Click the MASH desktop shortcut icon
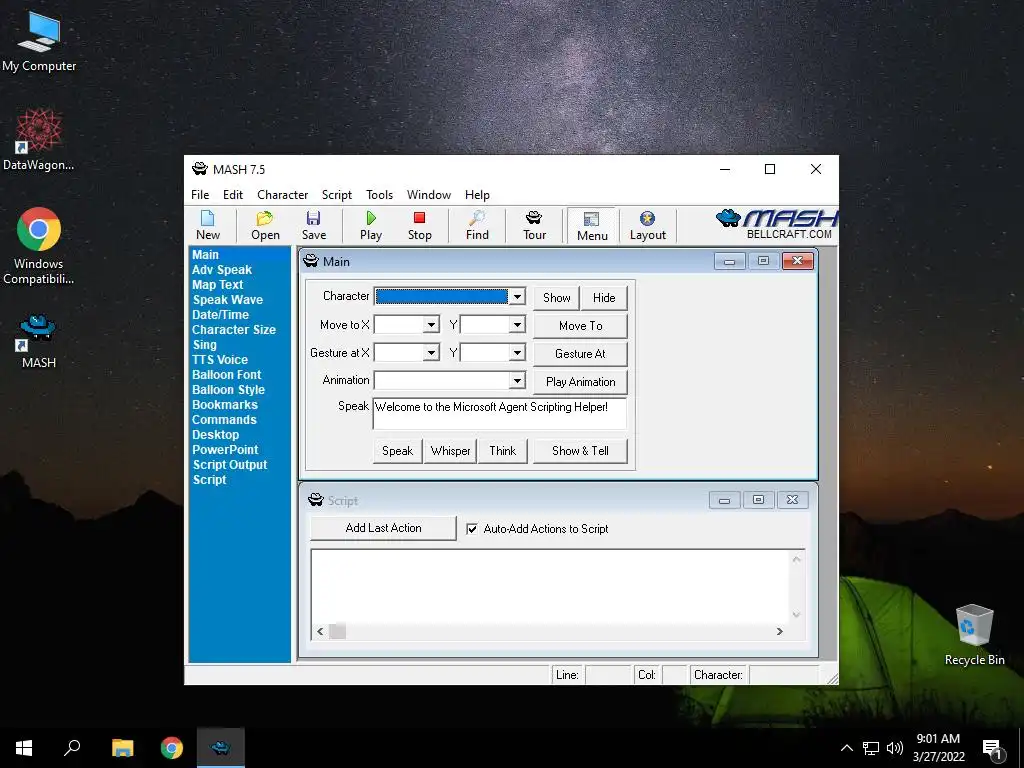Viewport: 1024px width, 768px height. tap(38, 341)
